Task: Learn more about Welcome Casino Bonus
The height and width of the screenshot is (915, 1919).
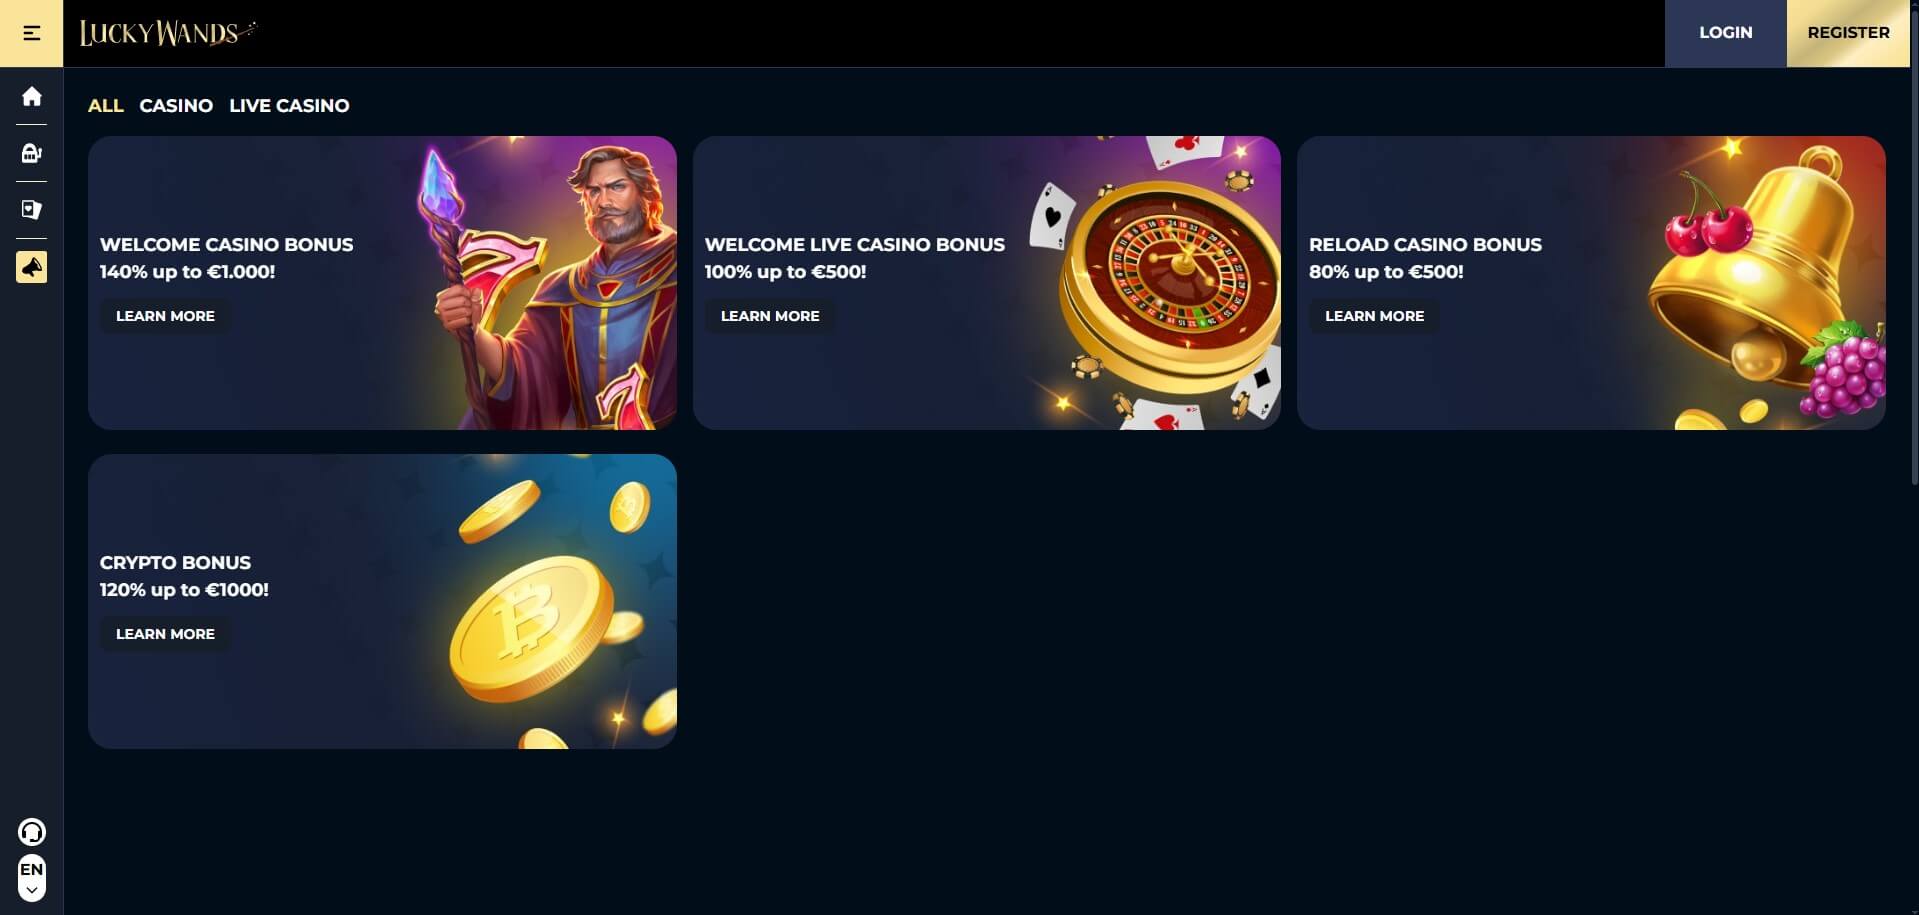Action: tap(165, 316)
